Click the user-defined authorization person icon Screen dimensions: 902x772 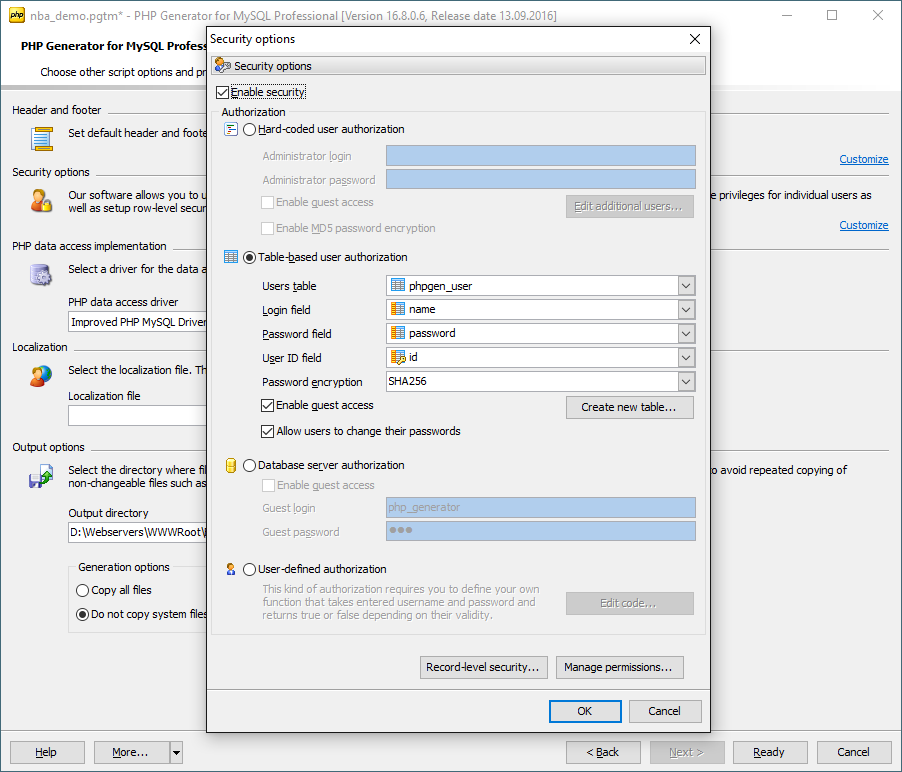coord(231,569)
